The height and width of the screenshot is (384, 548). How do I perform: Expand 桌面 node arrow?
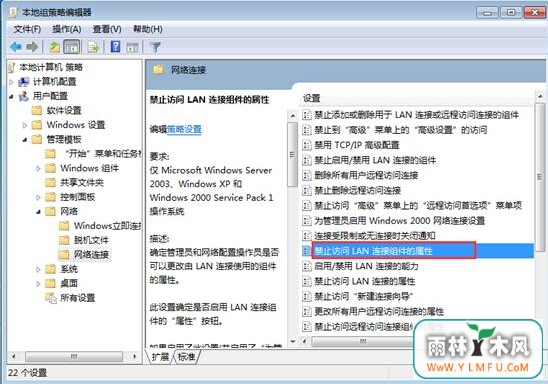click(38, 284)
